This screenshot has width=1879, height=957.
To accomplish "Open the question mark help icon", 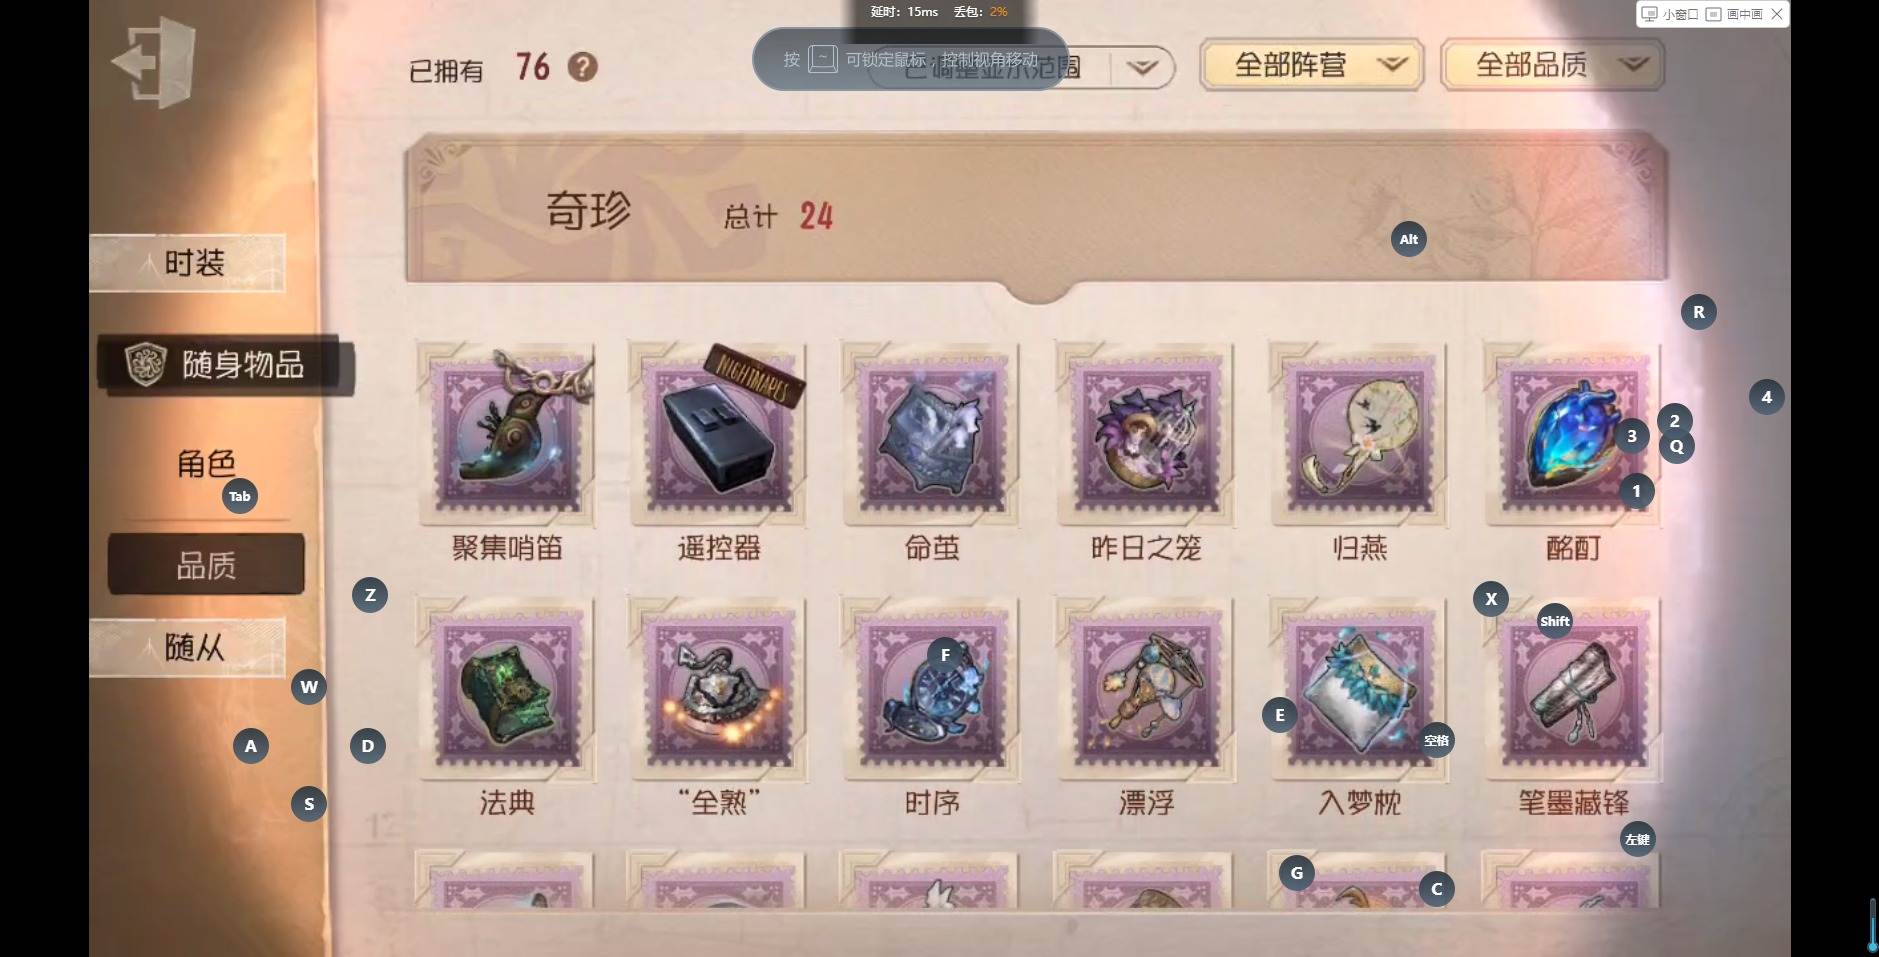I will 583,67.
